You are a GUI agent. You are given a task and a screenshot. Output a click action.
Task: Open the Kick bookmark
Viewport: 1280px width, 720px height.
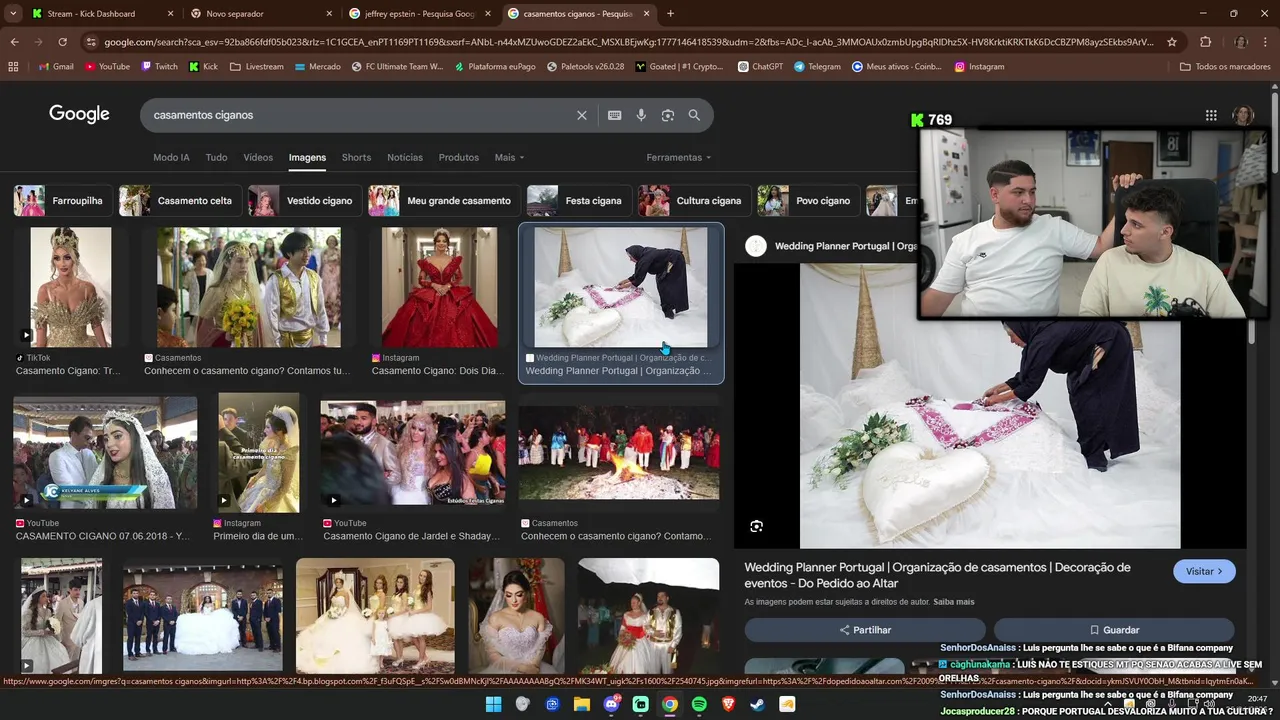(x=203, y=67)
